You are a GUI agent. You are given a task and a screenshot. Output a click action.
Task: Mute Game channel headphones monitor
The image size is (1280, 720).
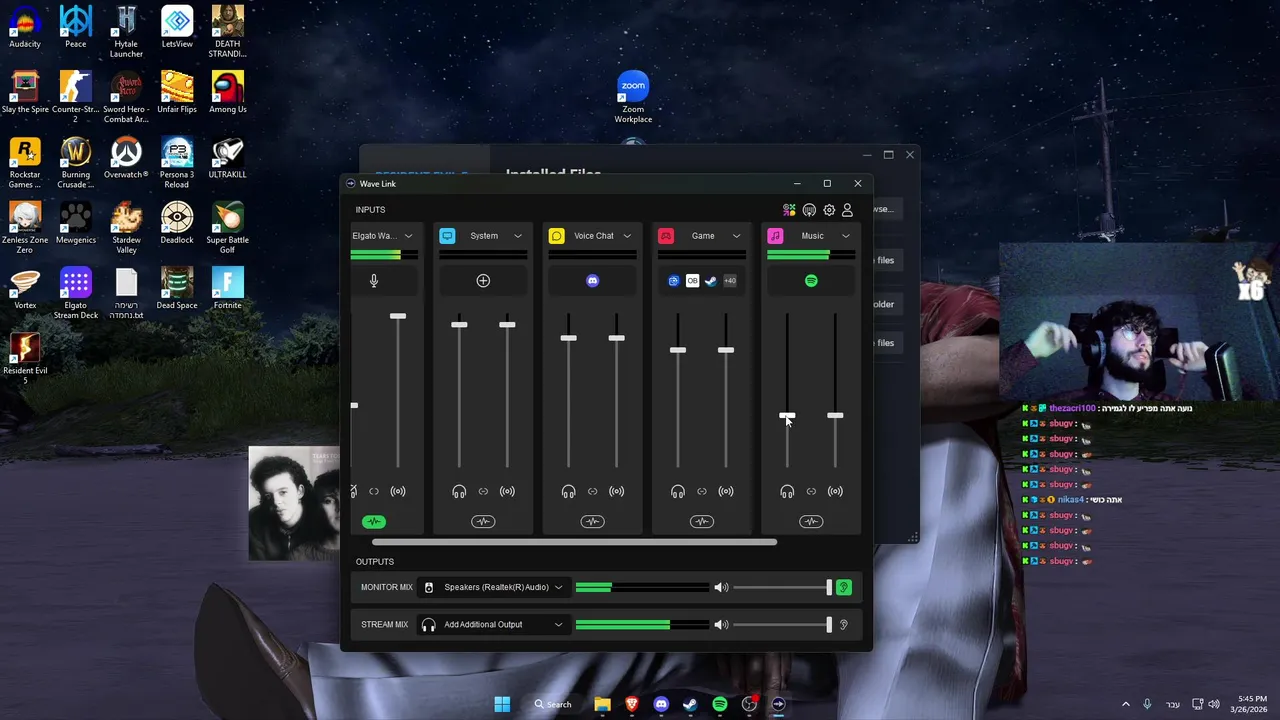coord(678,491)
